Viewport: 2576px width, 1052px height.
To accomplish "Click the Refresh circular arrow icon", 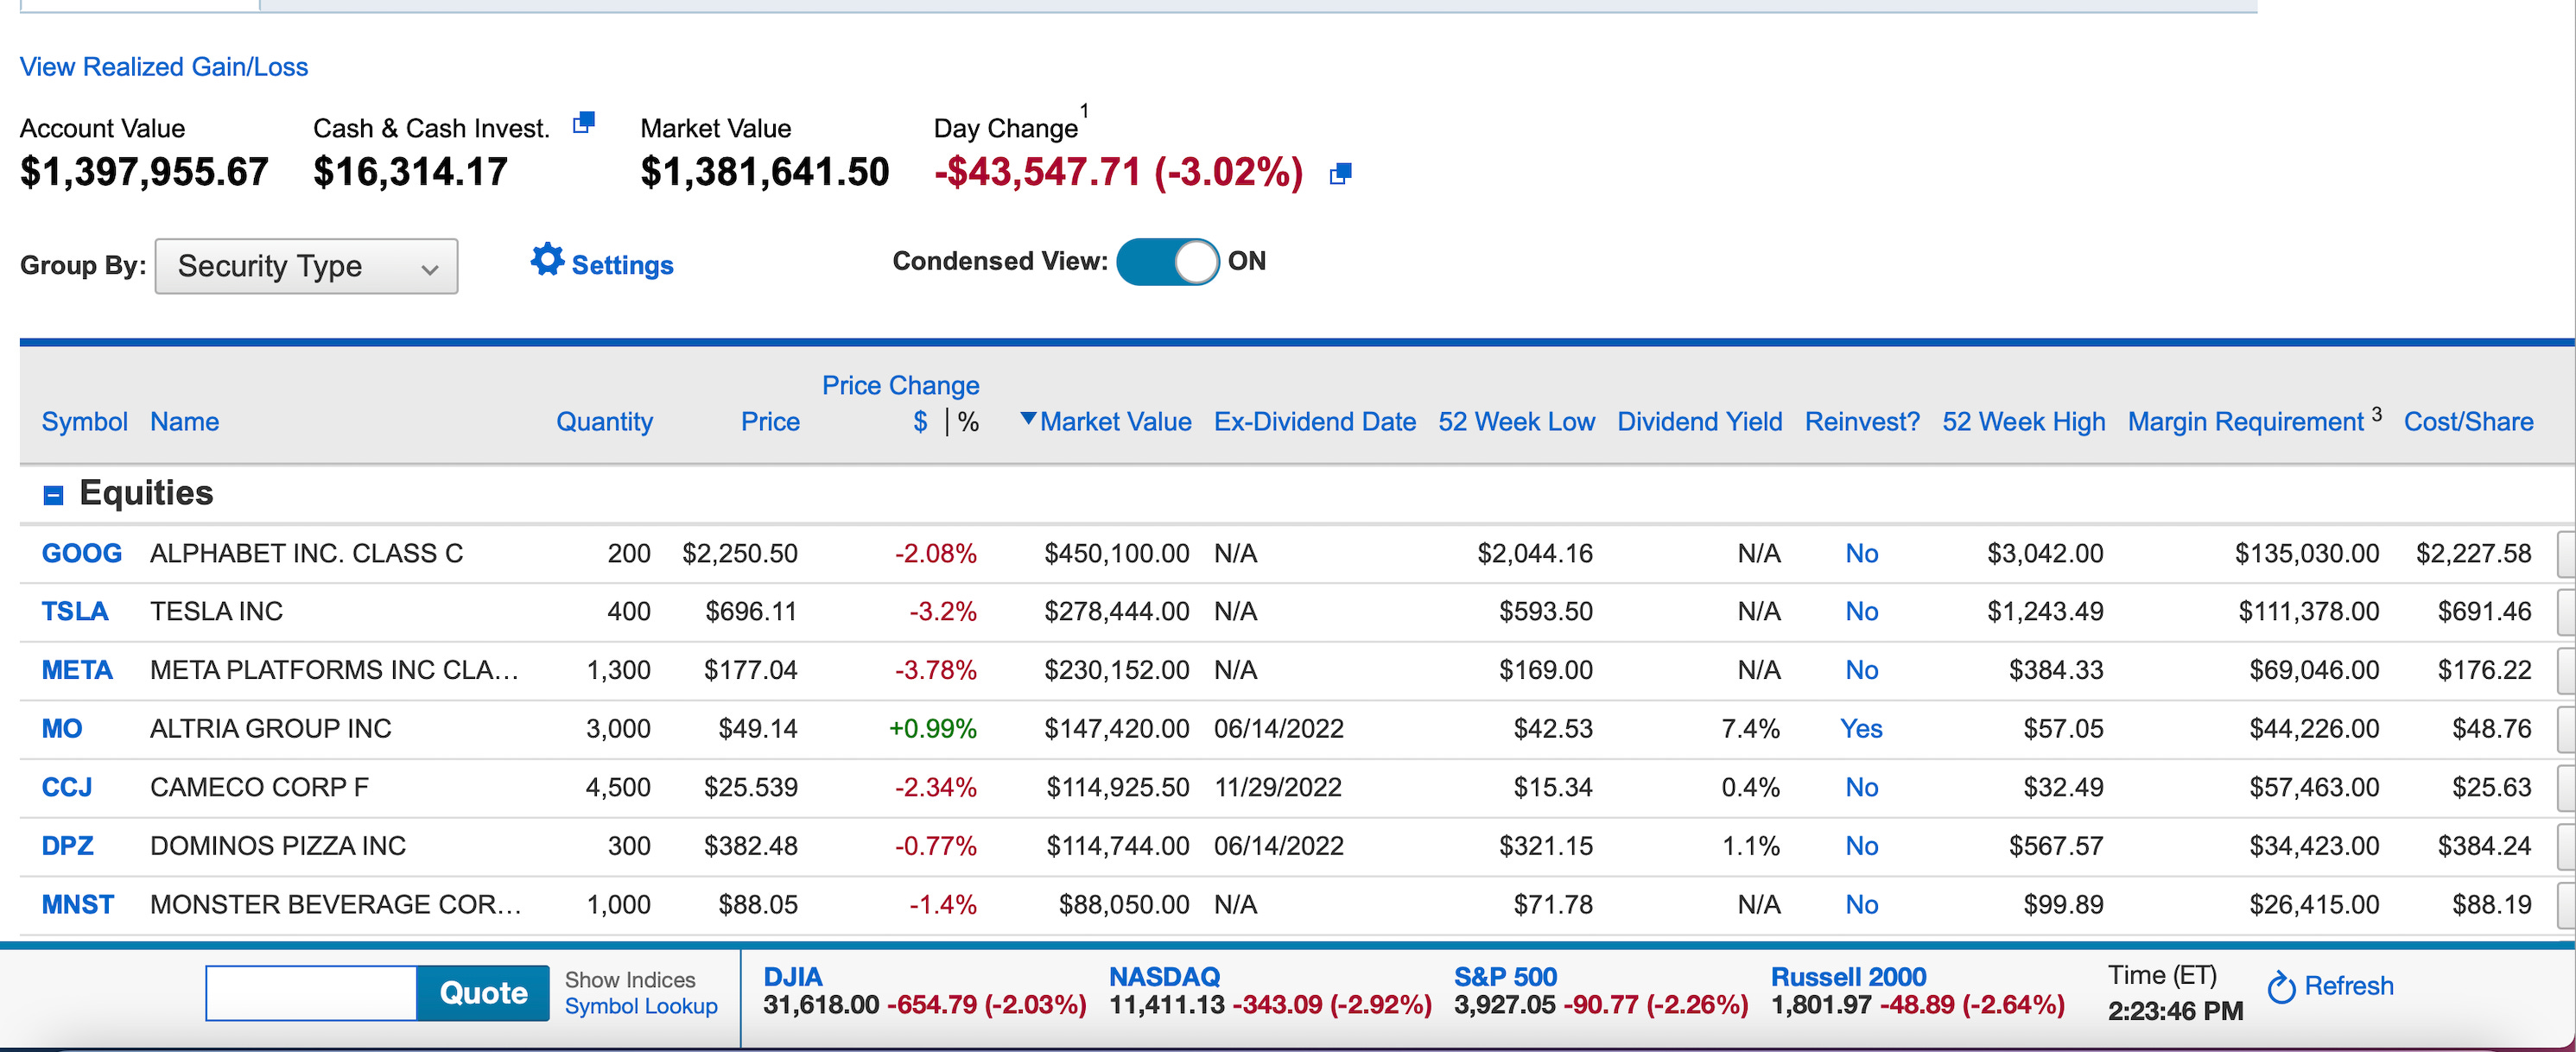I will tap(2281, 988).
